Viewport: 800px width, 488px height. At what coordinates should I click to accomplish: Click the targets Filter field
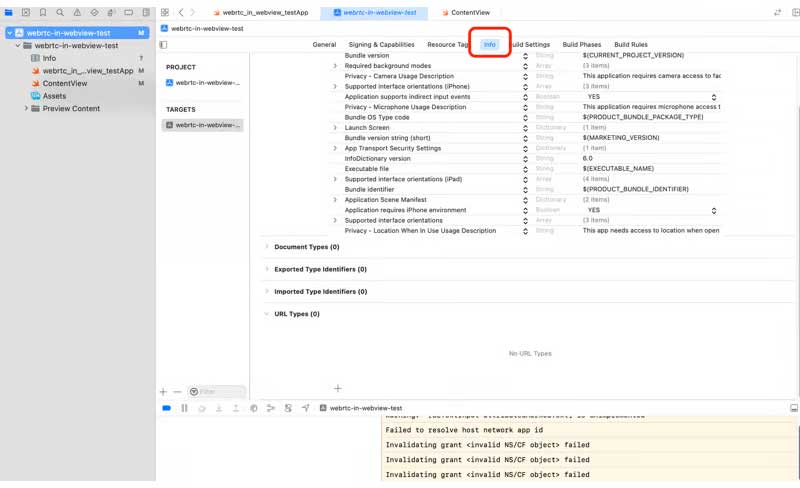click(x=217, y=392)
